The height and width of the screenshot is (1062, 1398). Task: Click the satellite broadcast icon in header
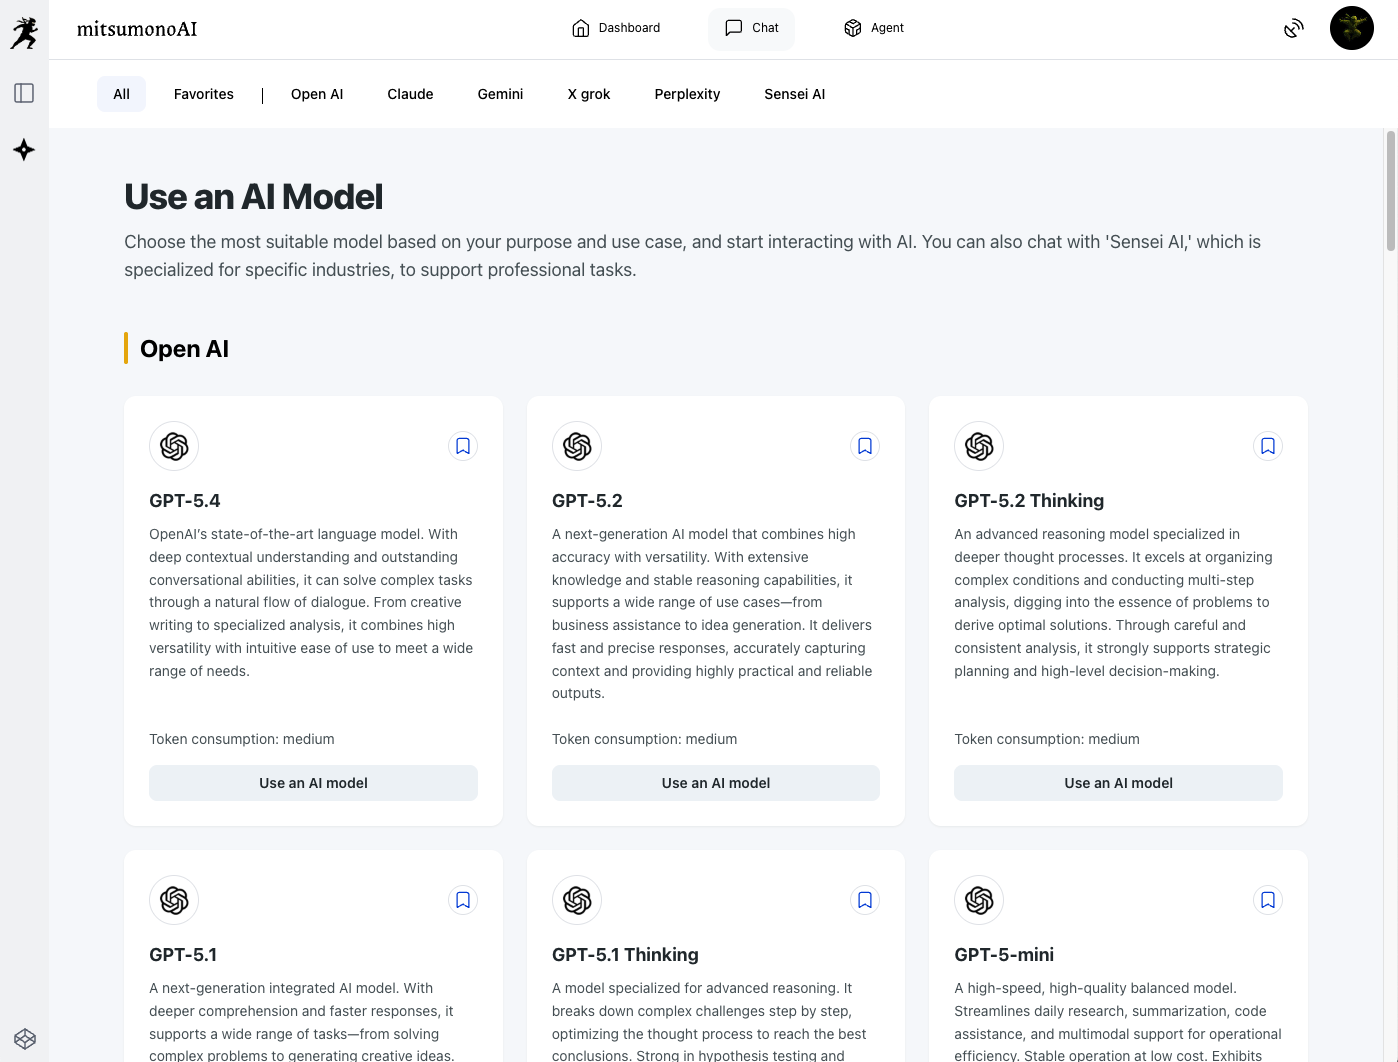[x=1294, y=28]
